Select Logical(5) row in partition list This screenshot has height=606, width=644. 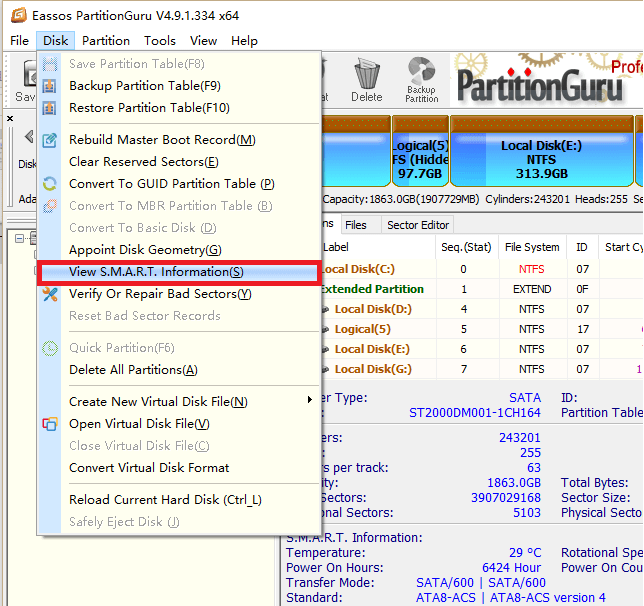(x=482, y=329)
